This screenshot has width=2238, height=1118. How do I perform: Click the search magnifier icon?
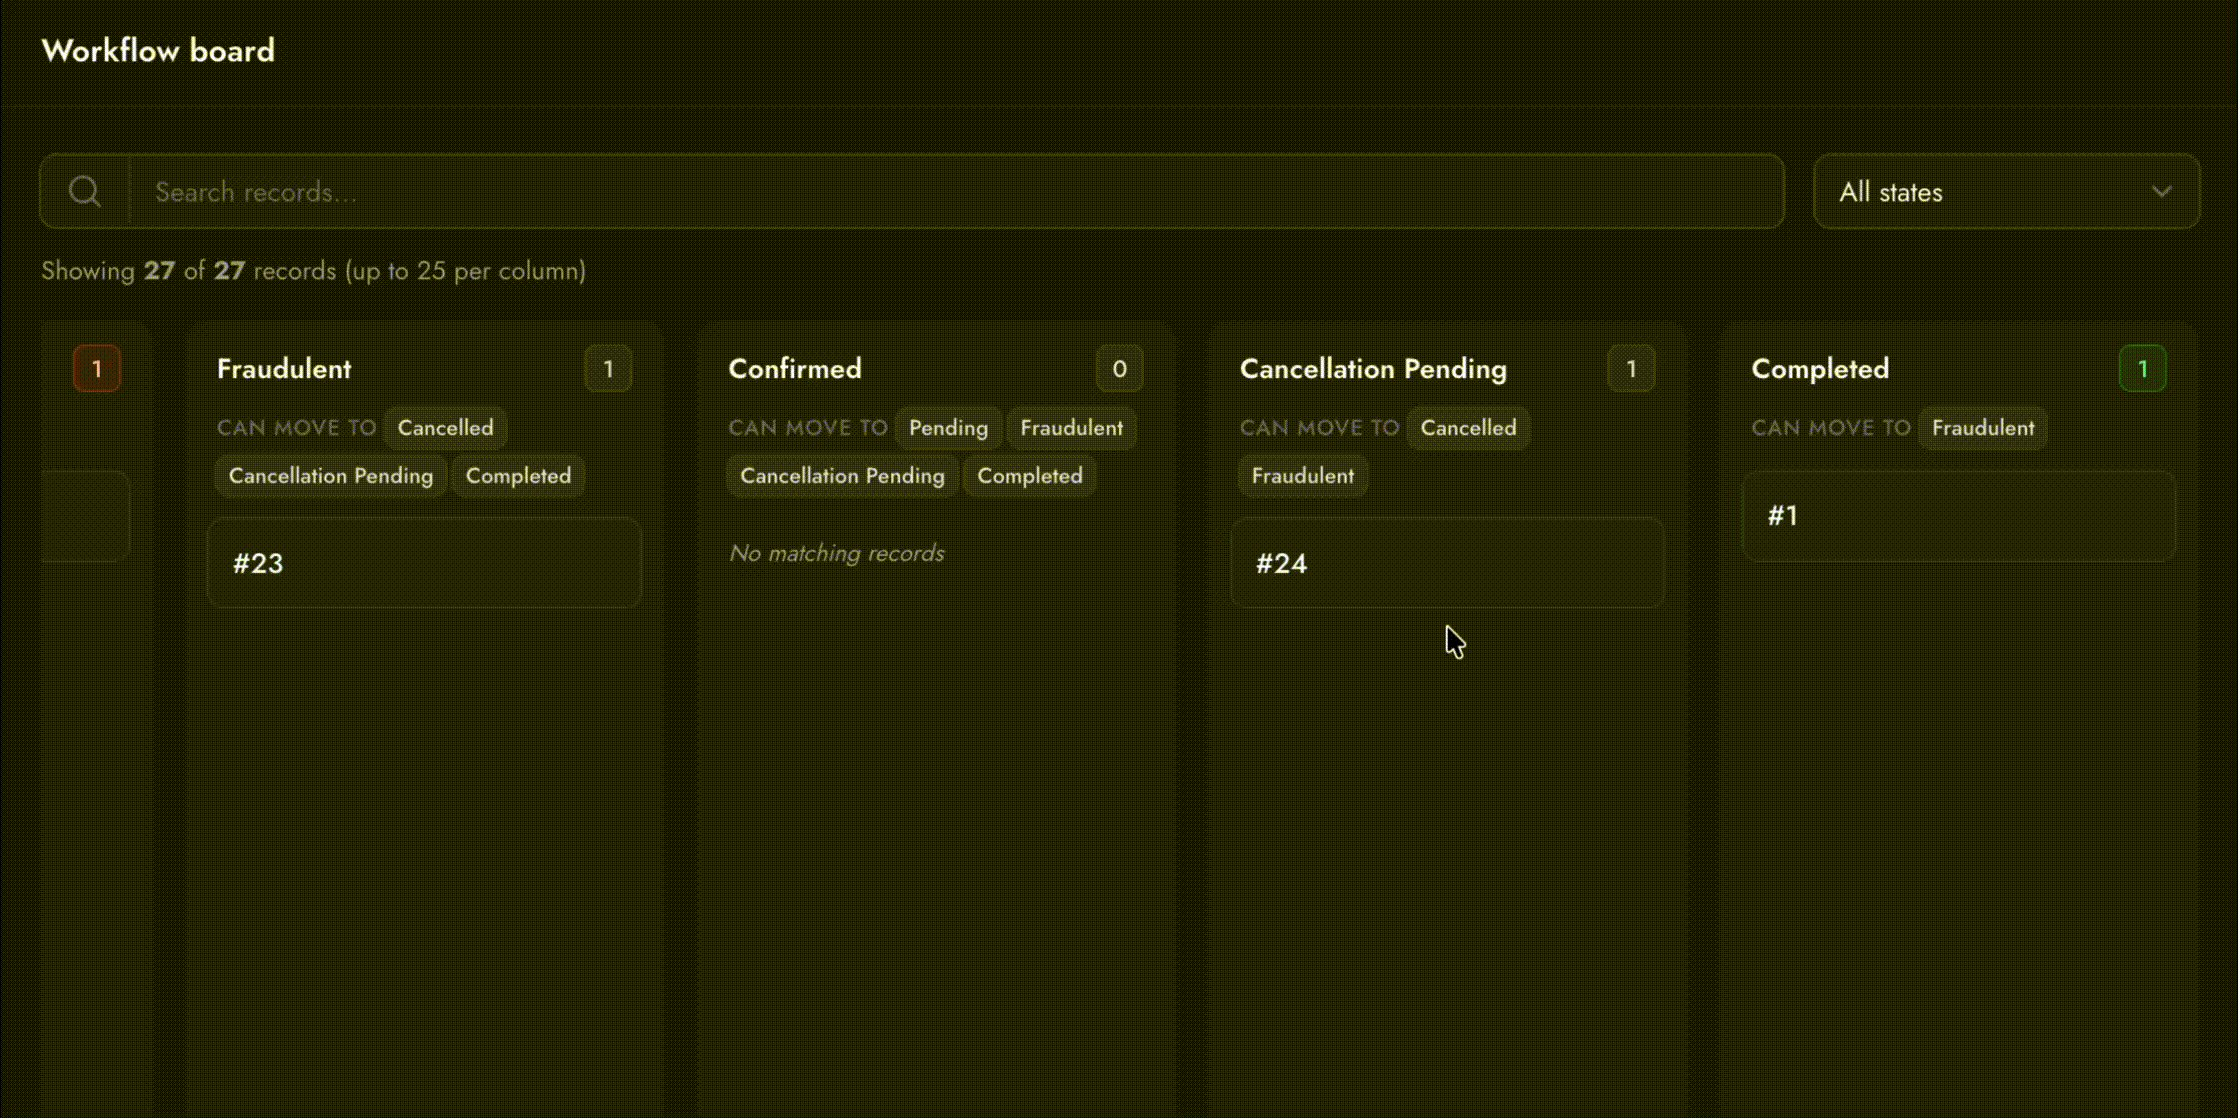click(85, 191)
